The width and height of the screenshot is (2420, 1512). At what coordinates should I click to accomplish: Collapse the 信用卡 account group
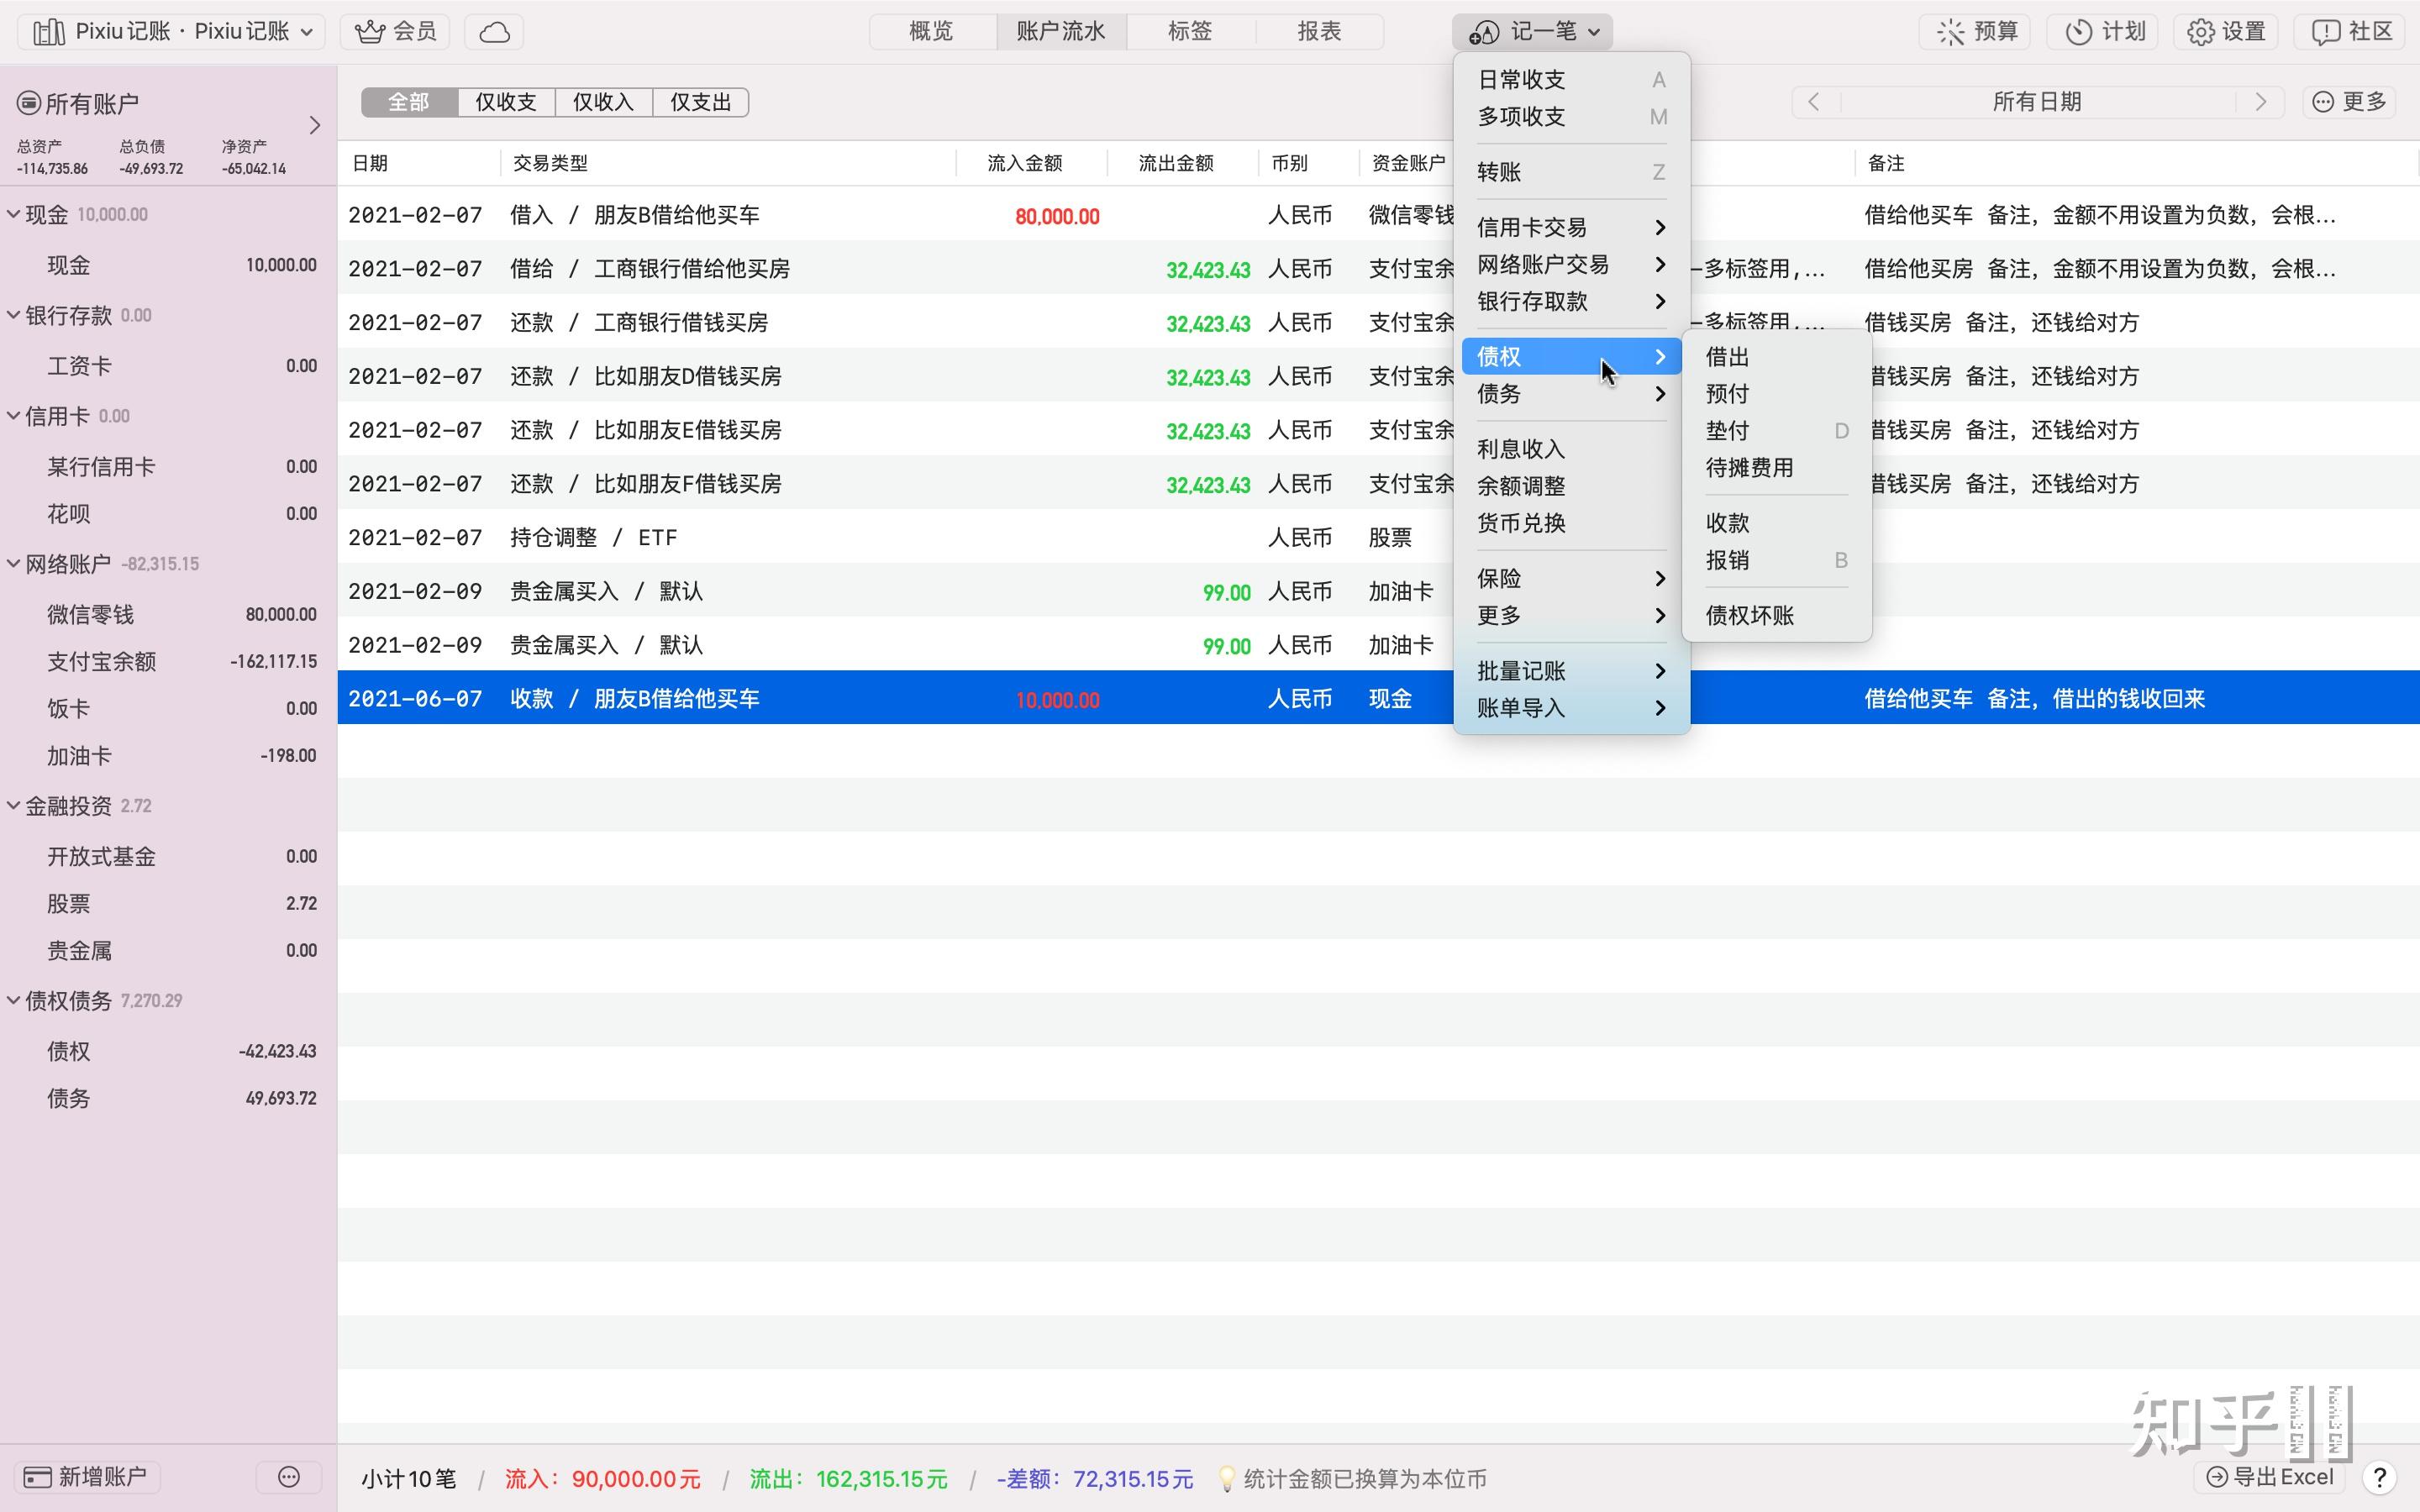point(13,416)
